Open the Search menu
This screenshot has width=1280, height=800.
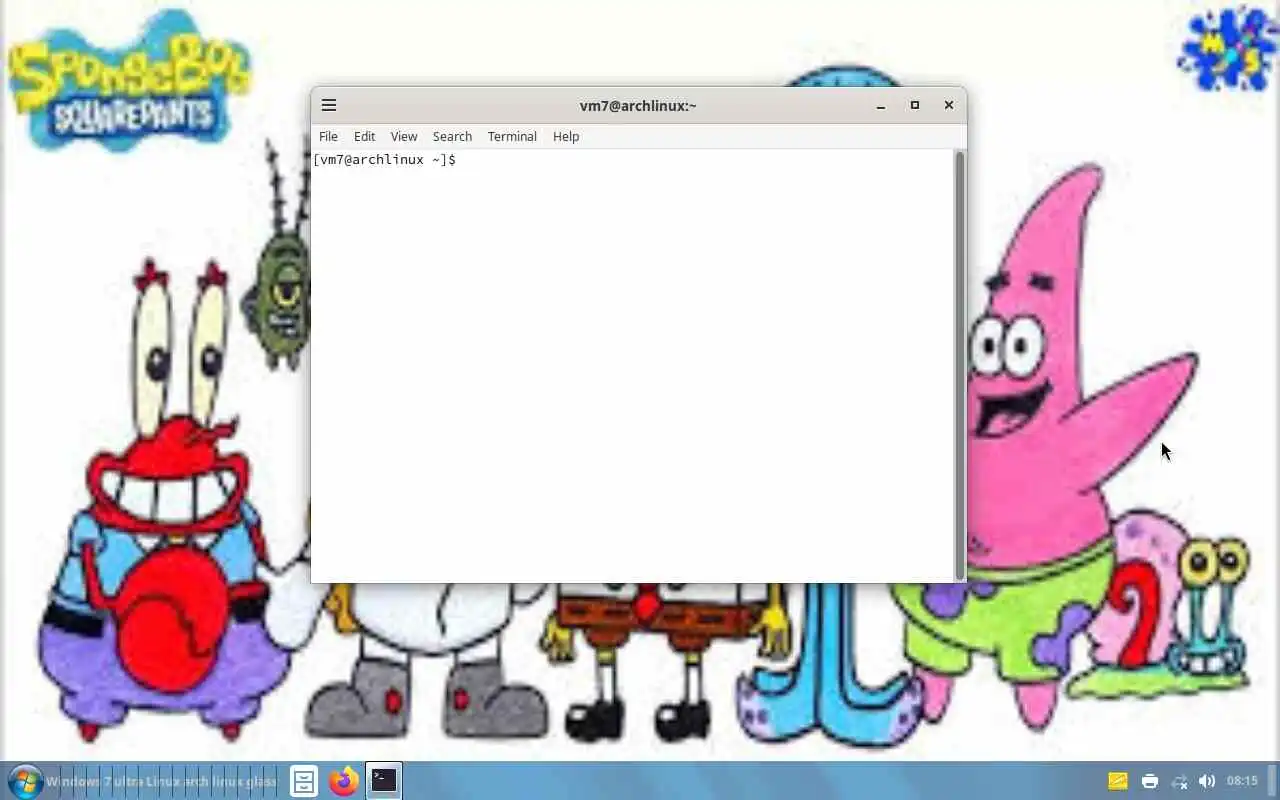coord(452,136)
